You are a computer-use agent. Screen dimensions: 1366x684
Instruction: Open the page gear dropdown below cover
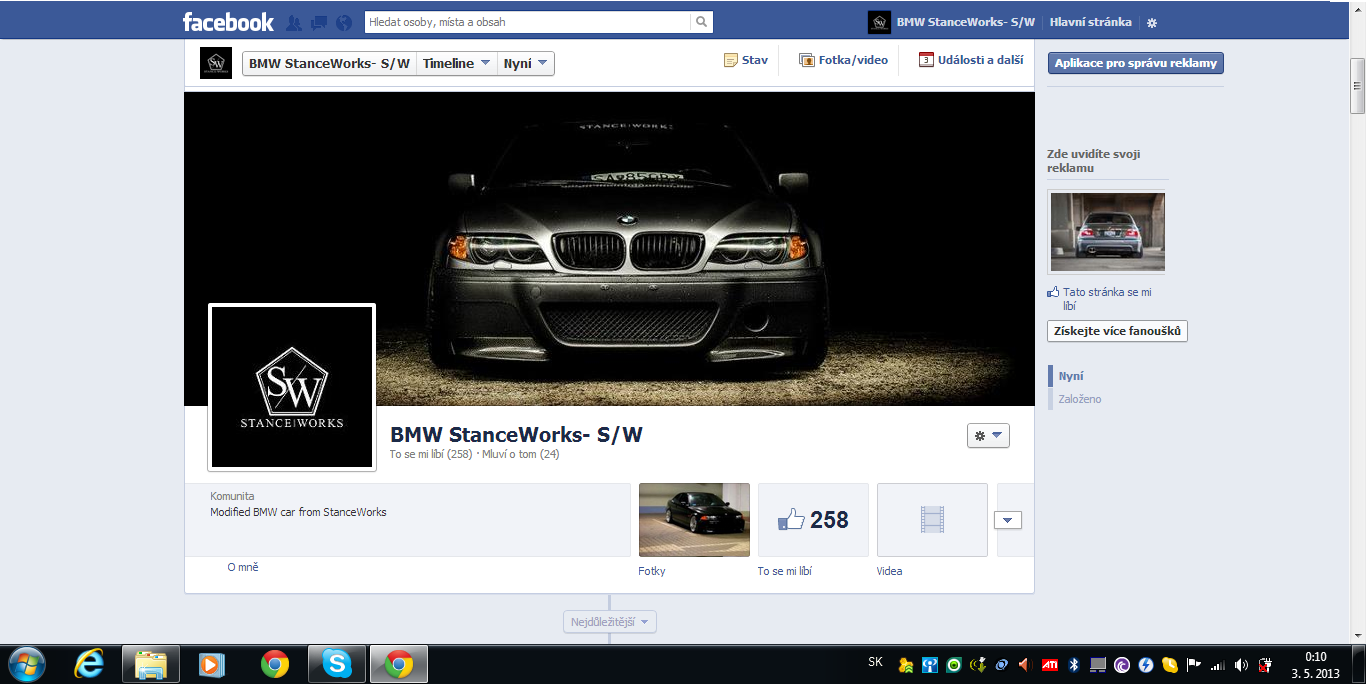(x=988, y=436)
